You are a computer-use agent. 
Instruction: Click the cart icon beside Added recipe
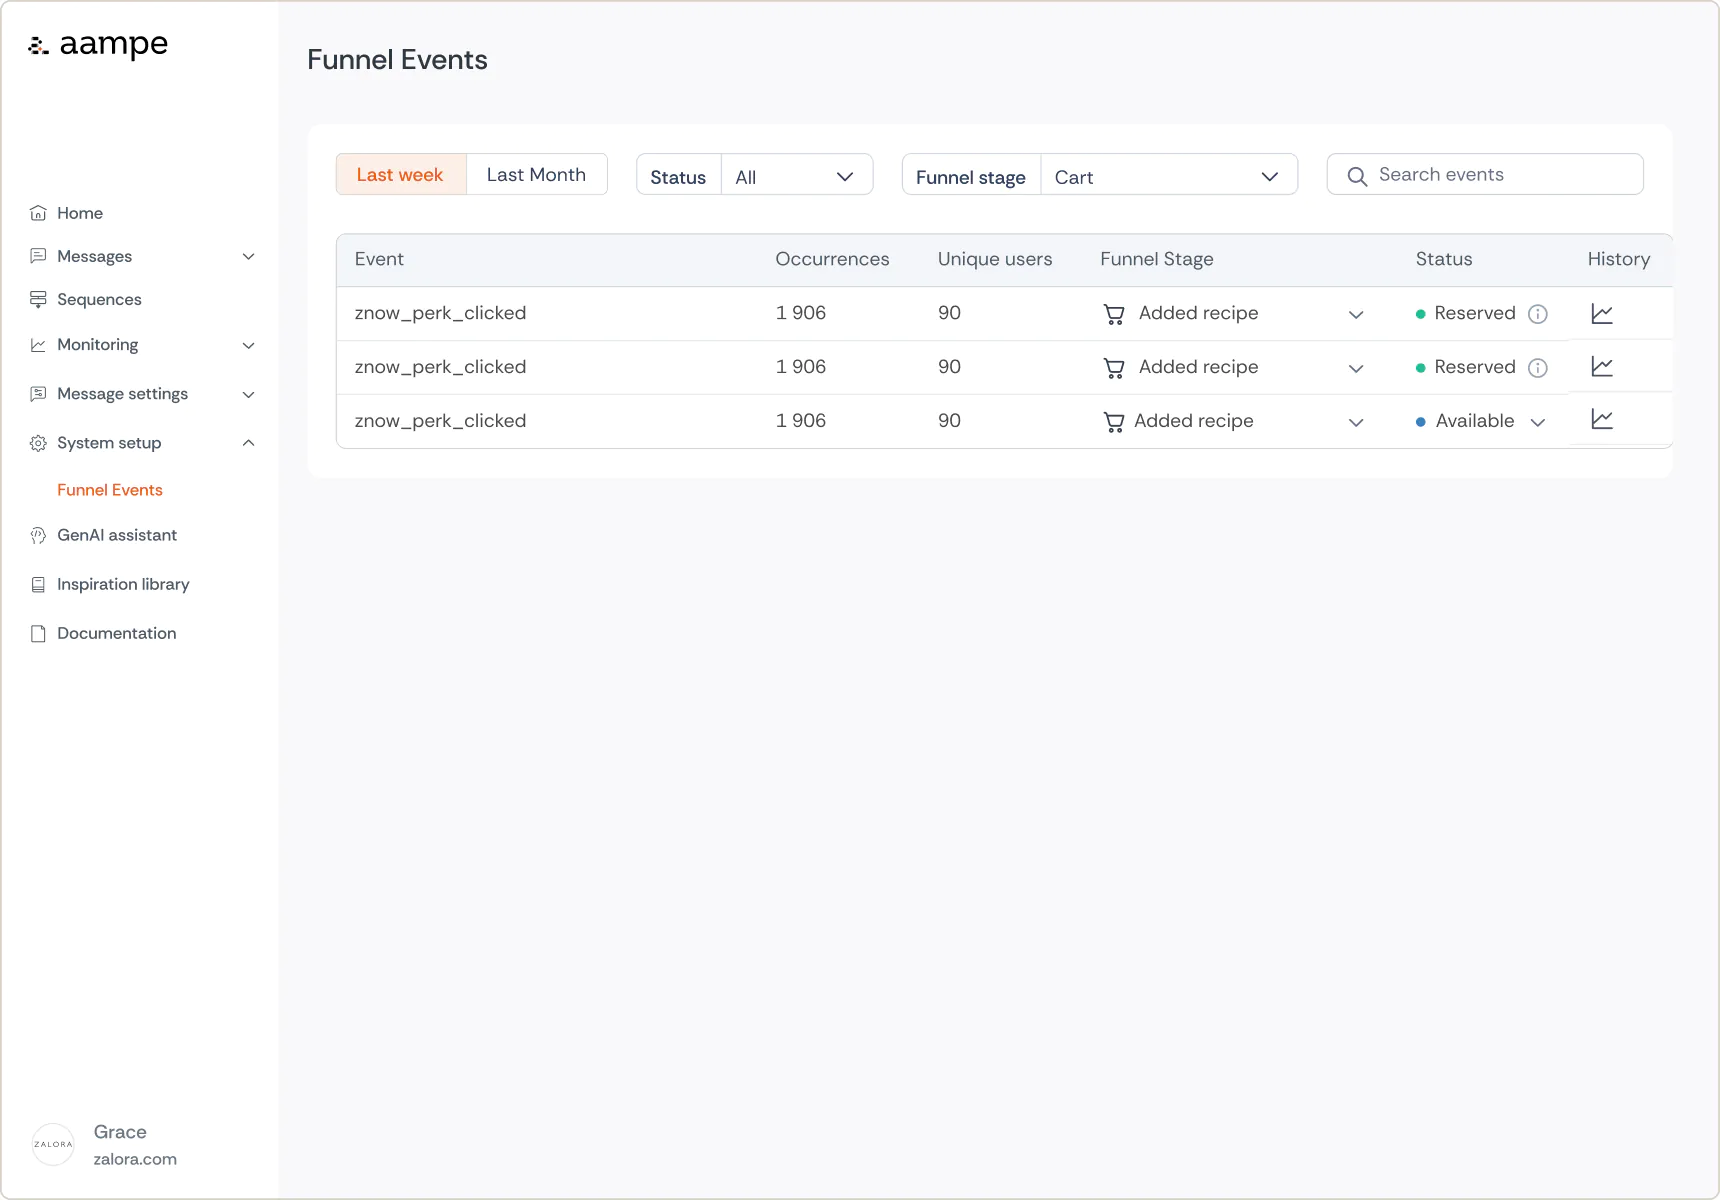(1113, 313)
